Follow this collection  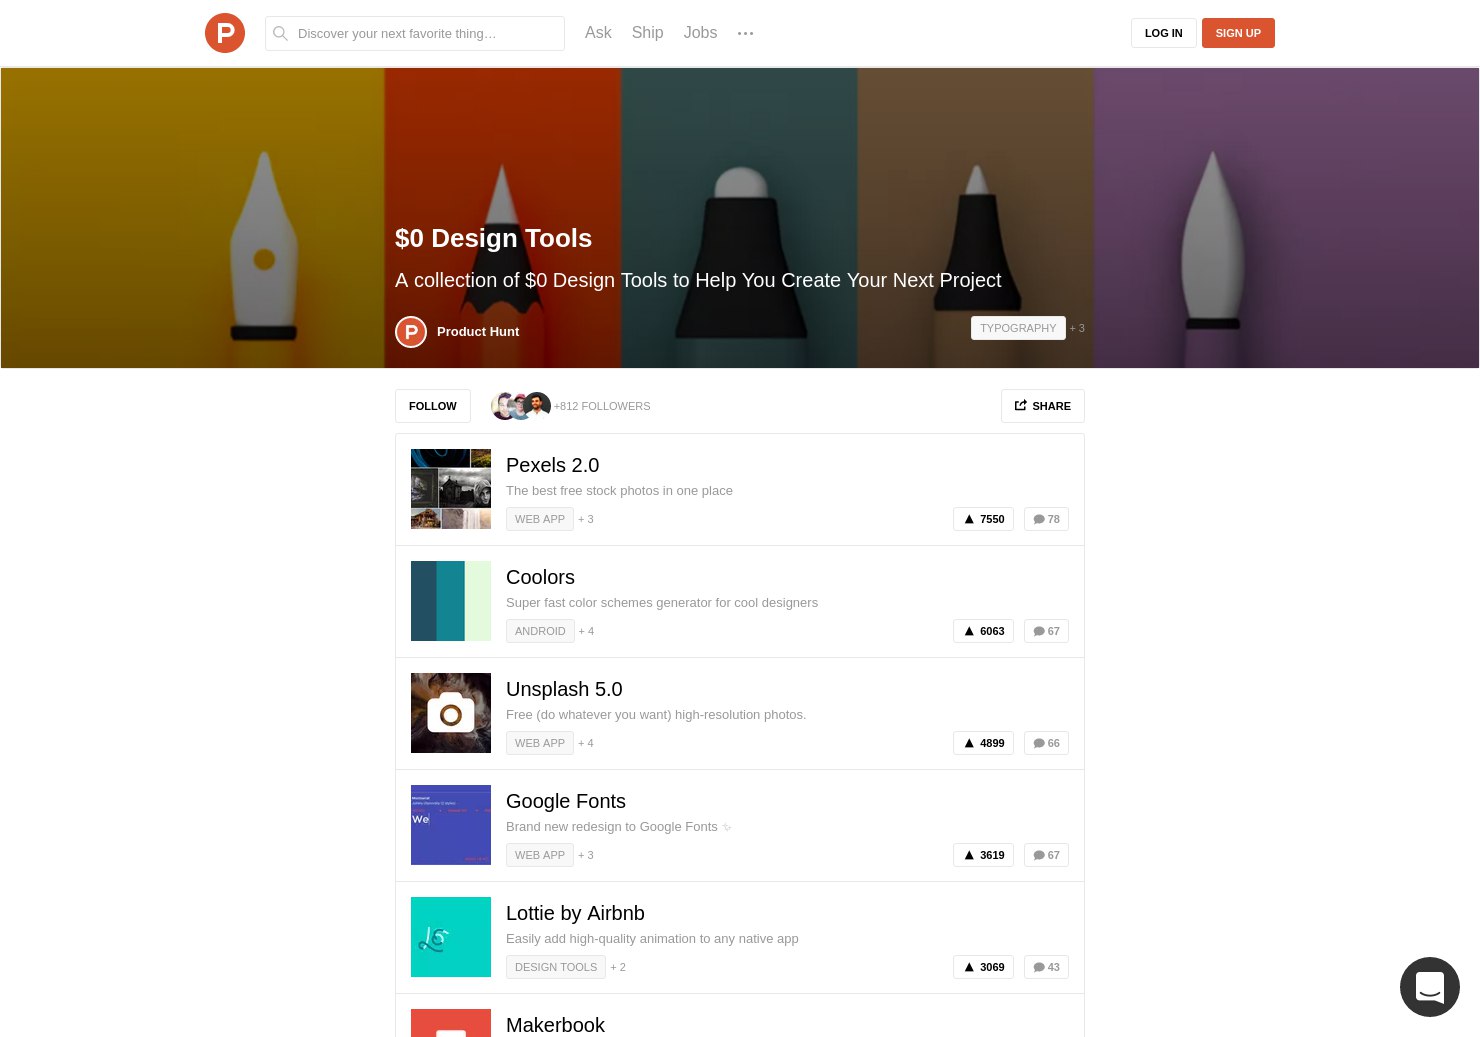click(433, 406)
